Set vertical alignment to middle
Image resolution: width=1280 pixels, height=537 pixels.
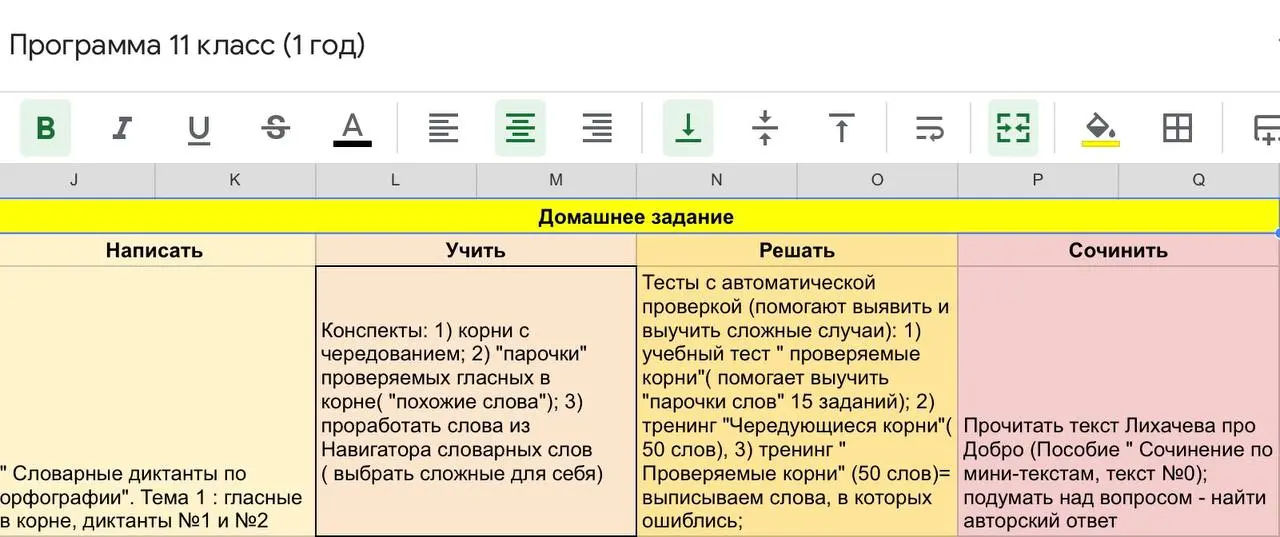(765, 128)
